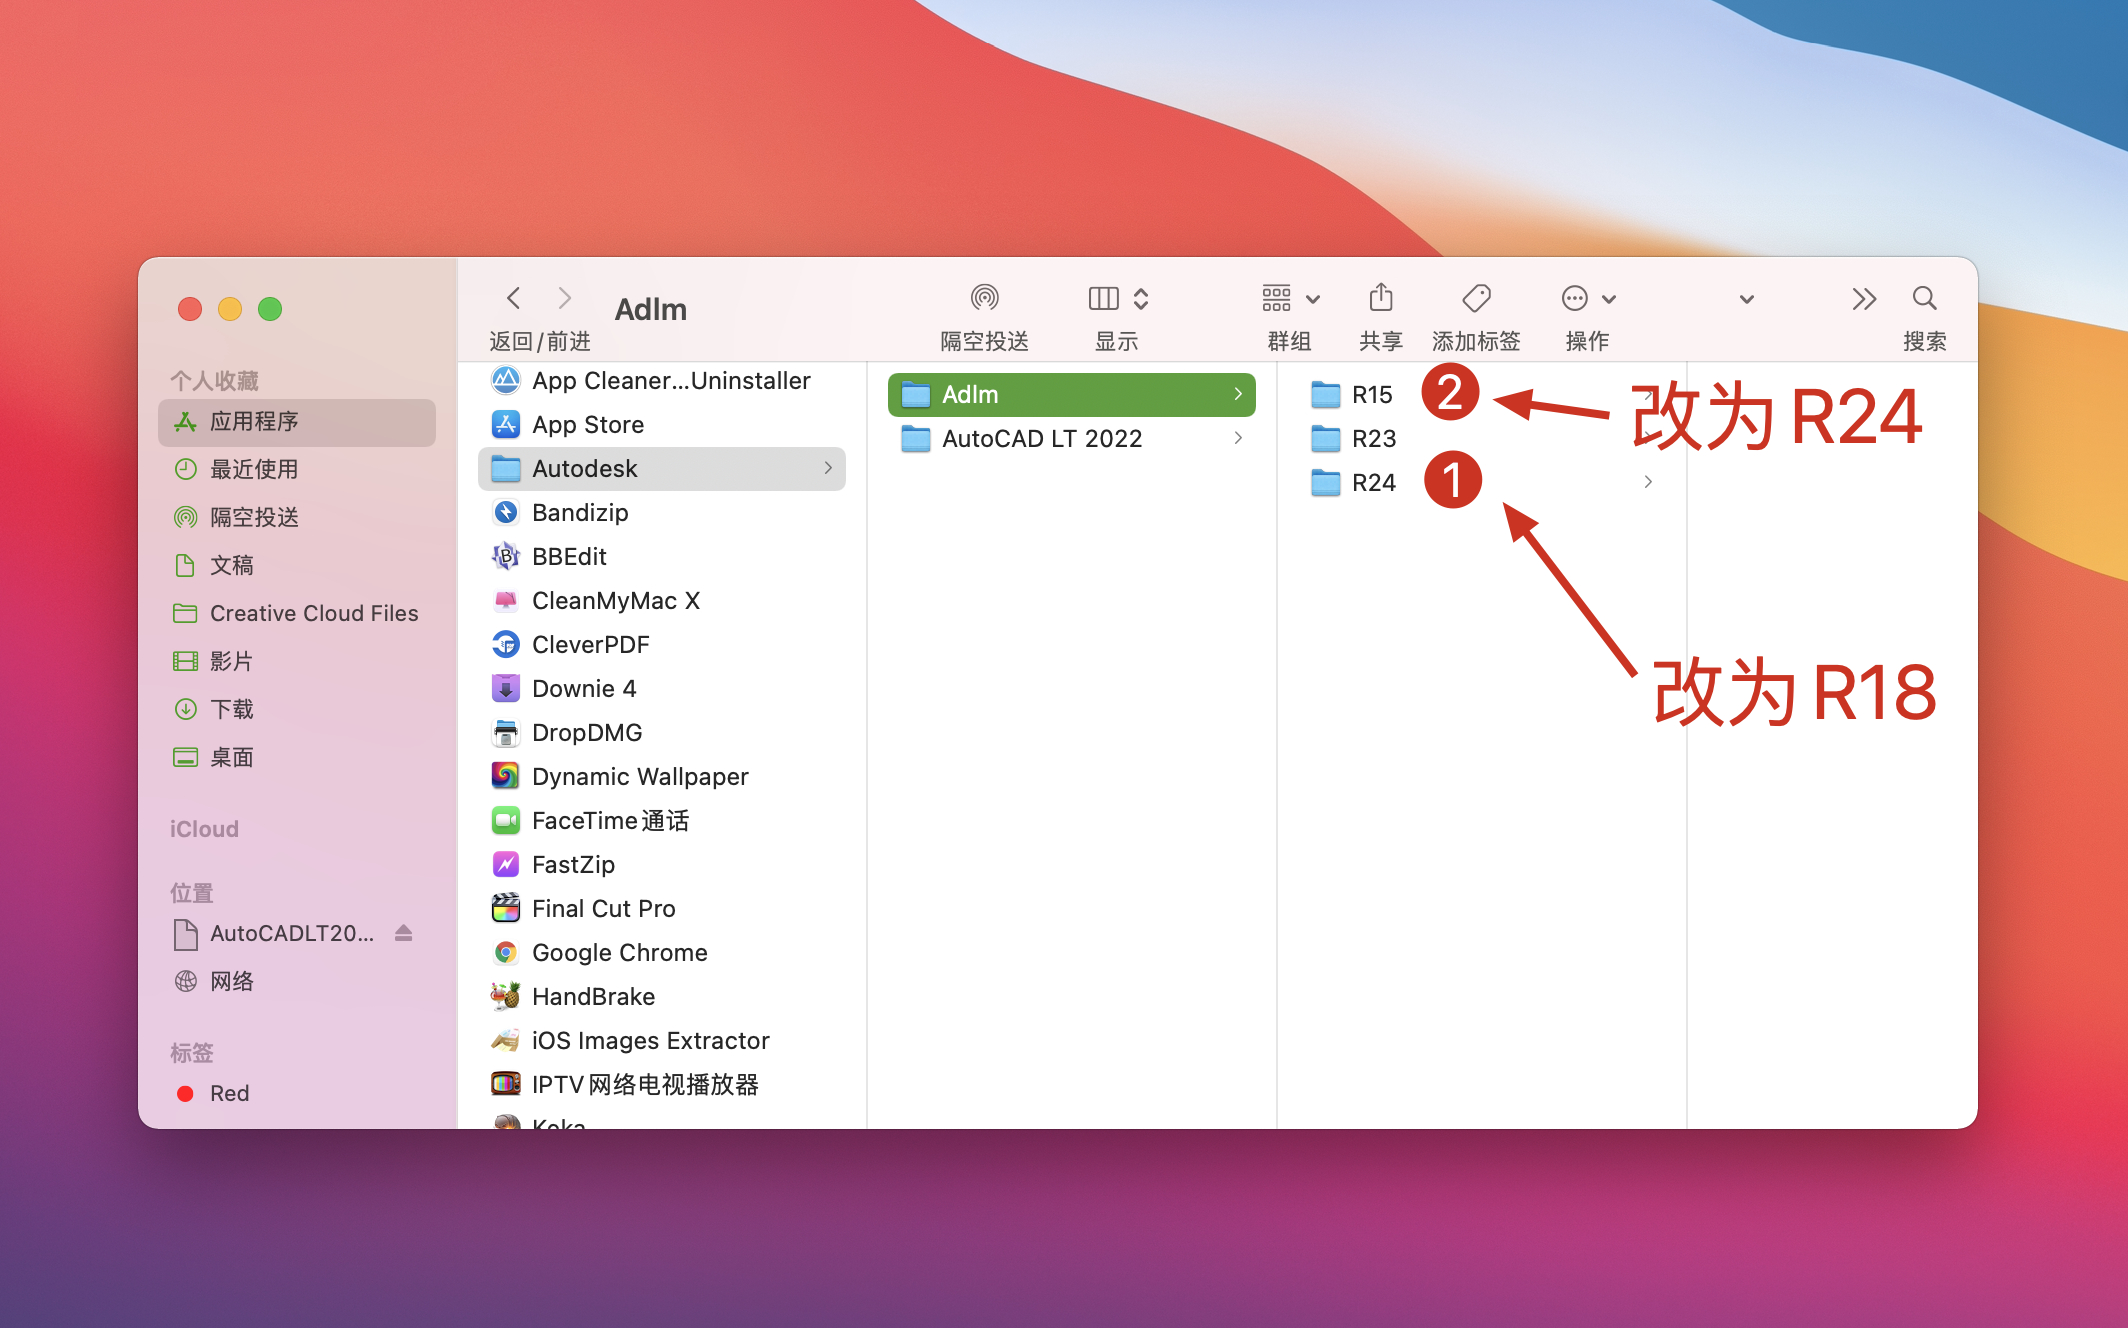Select the R24 folder

(1373, 482)
